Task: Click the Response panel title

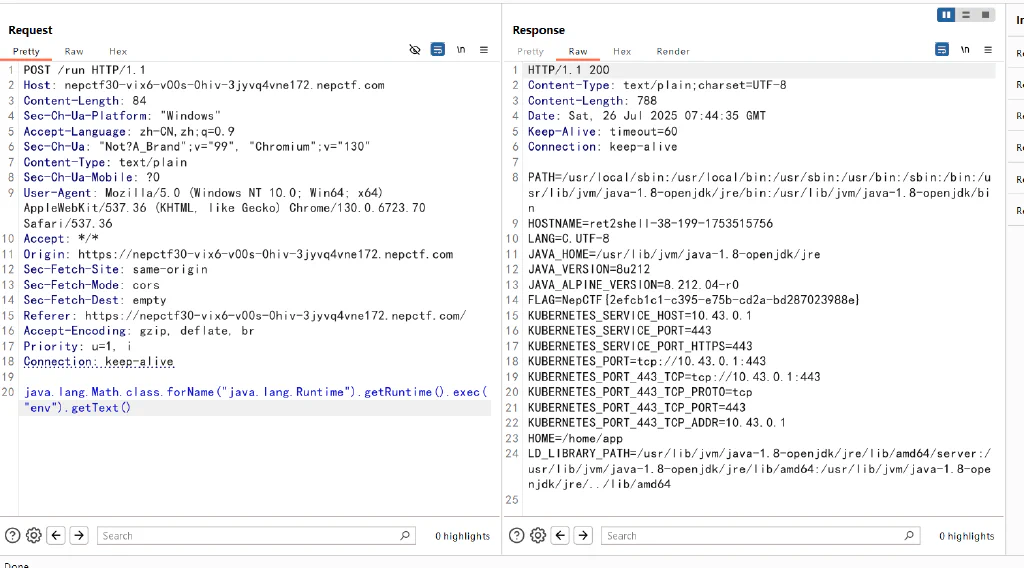Action: coord(539,30)
